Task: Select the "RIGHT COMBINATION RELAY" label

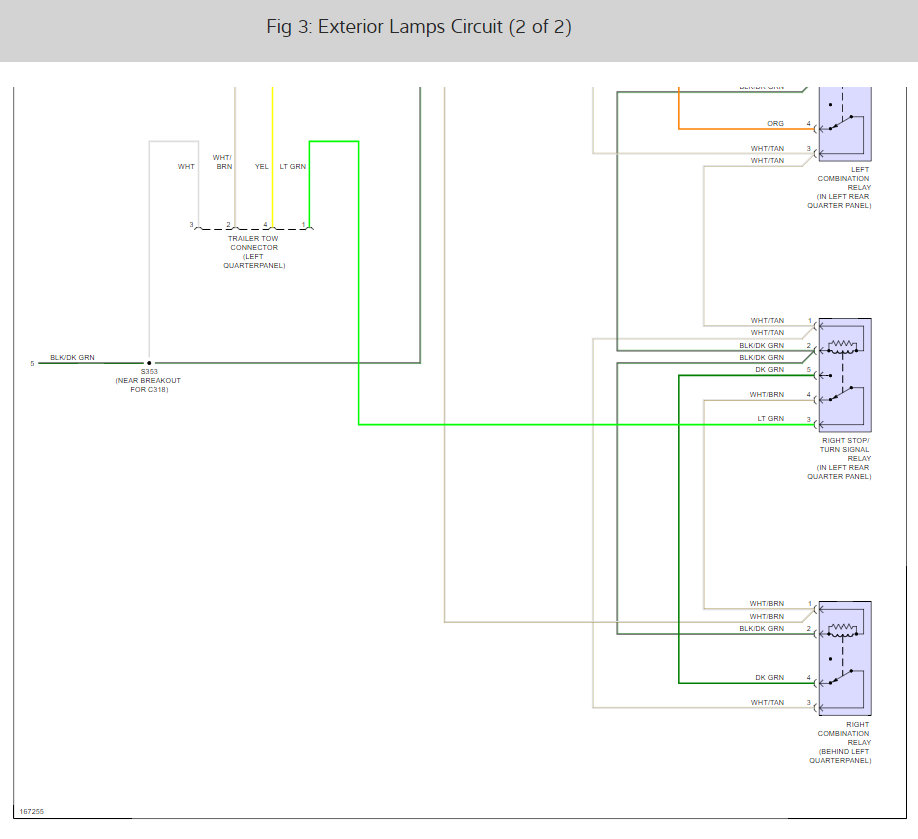Action: pyautogui.click(x=844, y=734)
